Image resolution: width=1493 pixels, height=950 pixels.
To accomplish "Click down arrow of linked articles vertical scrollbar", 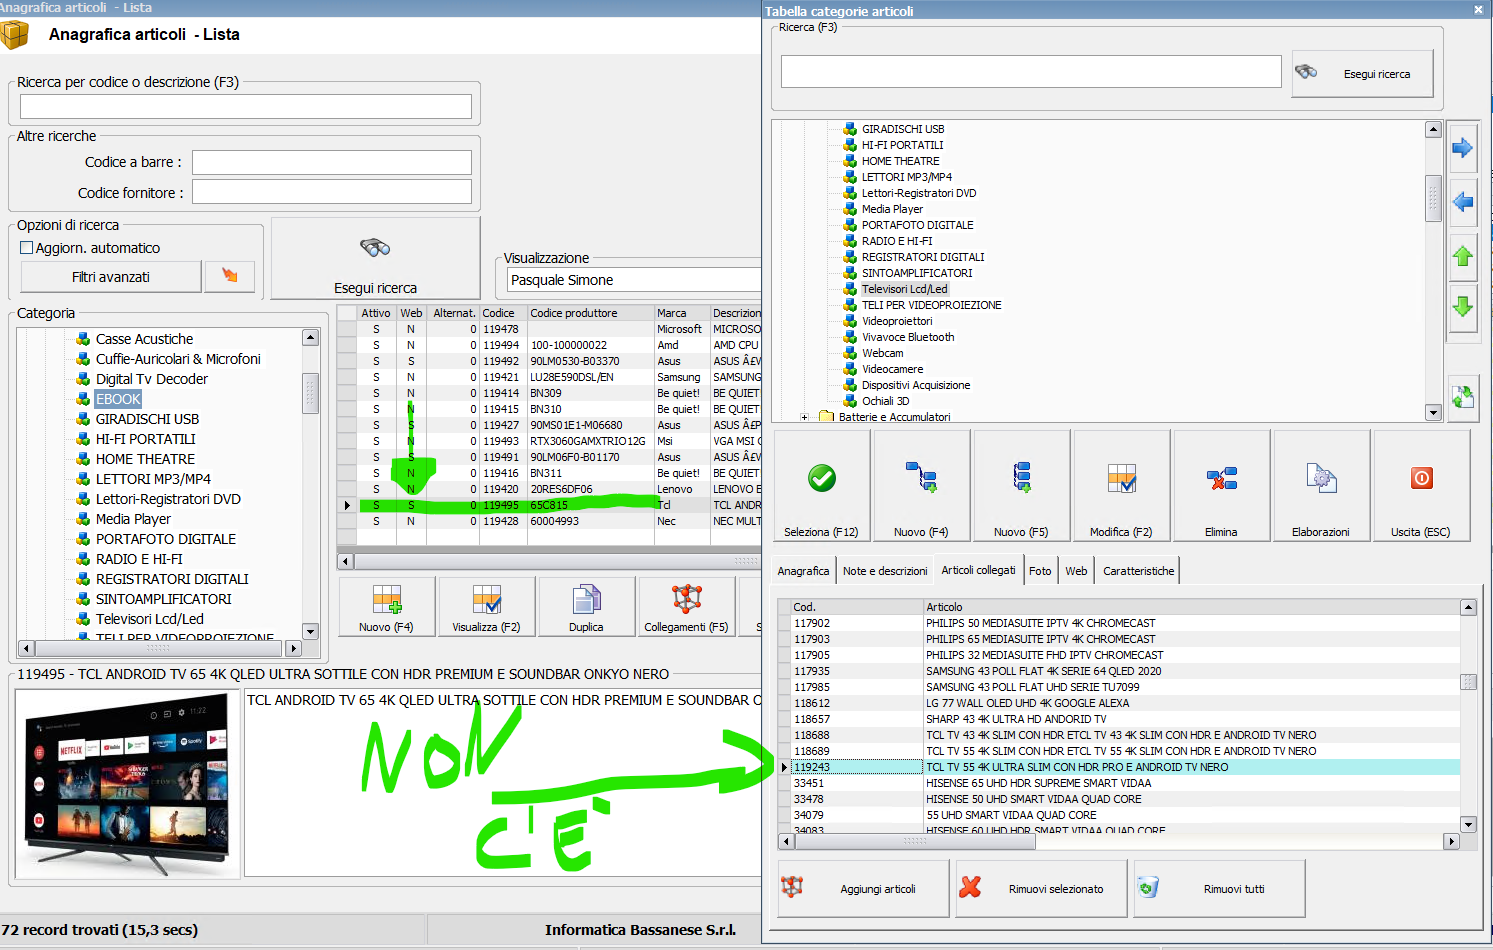I will [x=1468, y=824].
